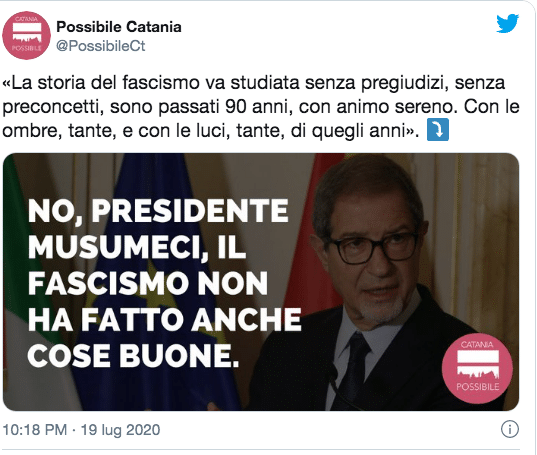Click the 'NO, PRESIDENTE' headline text in the image
This screenshot has width=537, height=455.
(x=158, y=211)
